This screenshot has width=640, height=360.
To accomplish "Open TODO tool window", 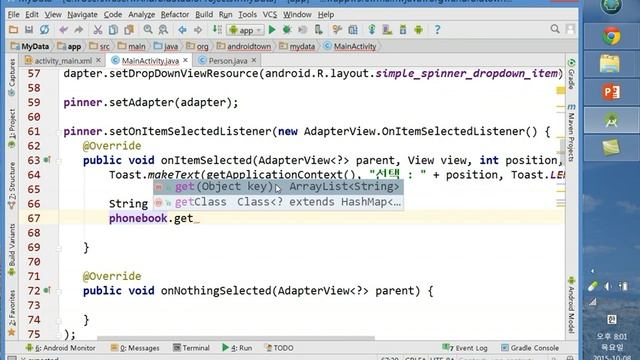I will point(279,348).
